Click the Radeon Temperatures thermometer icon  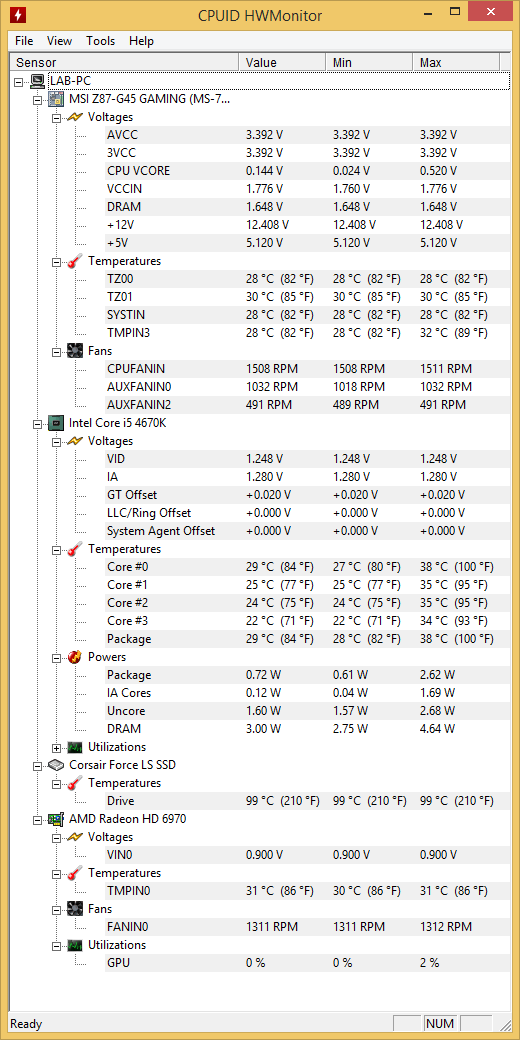pos(75,873)
